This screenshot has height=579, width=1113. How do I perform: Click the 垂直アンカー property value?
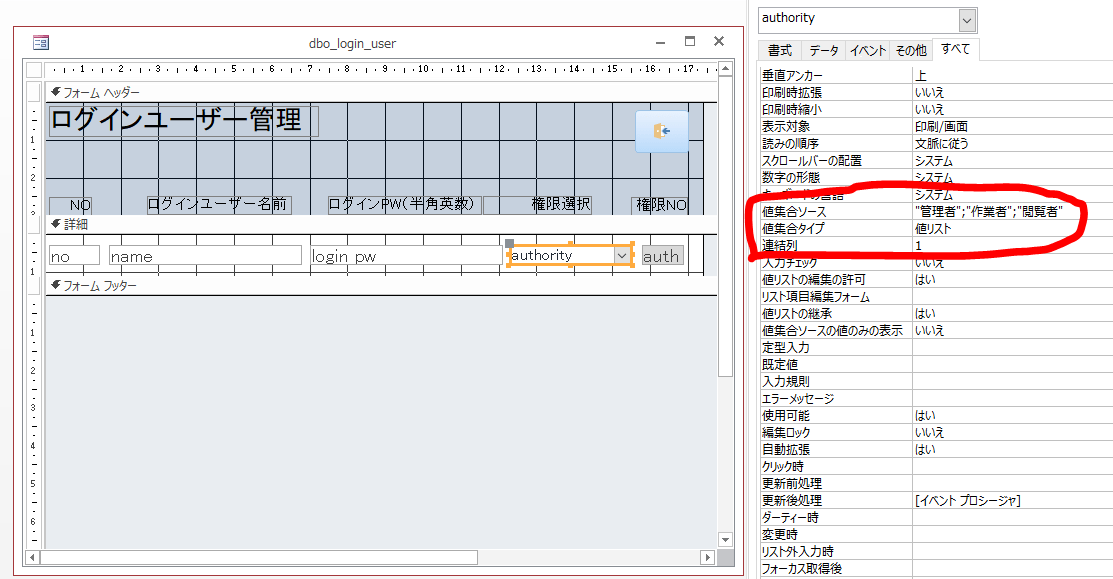[x=1012, y=75]
